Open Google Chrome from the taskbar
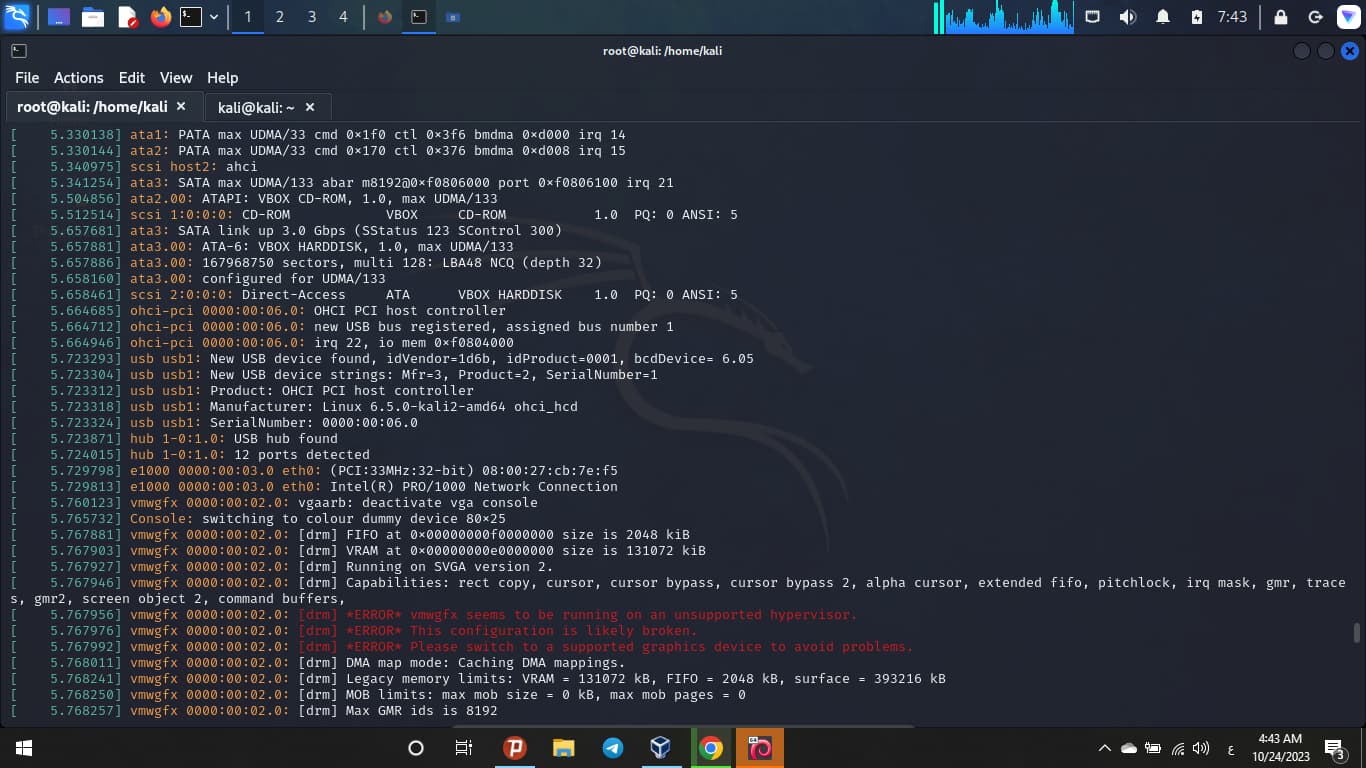1366x768 pixels. (711, 748)
